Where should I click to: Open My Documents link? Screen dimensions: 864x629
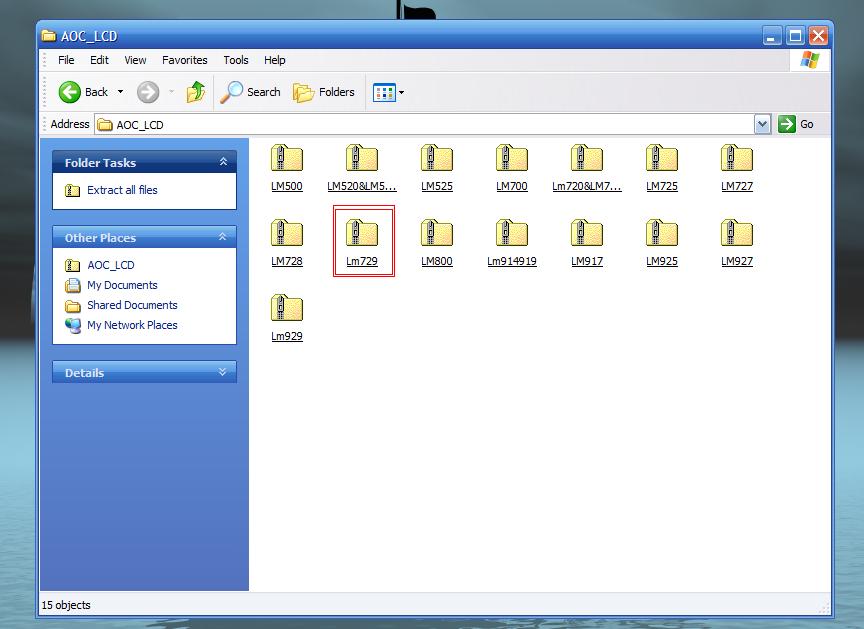click(x=122, y=285)
